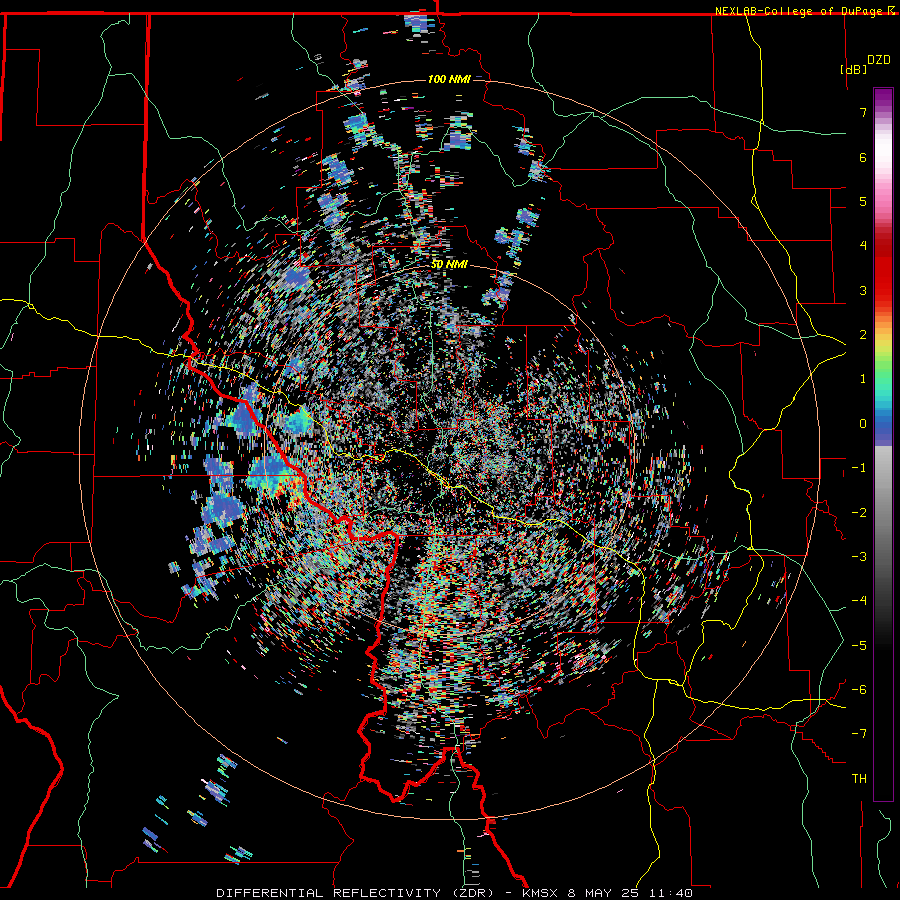Click the TH label below color scale

coord(859,779)
